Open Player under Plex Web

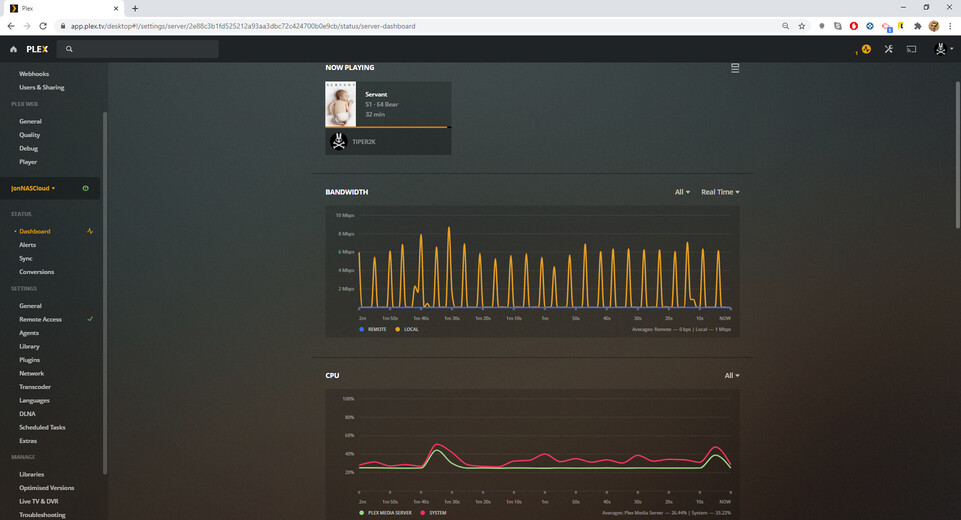[x=28, y=162]
